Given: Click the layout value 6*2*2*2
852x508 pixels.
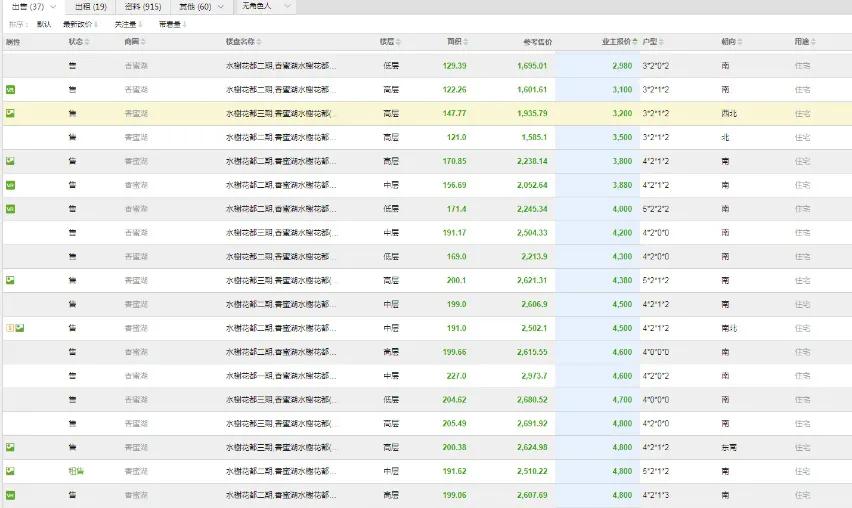Looking at the screenshot, I should pos(656,209).
